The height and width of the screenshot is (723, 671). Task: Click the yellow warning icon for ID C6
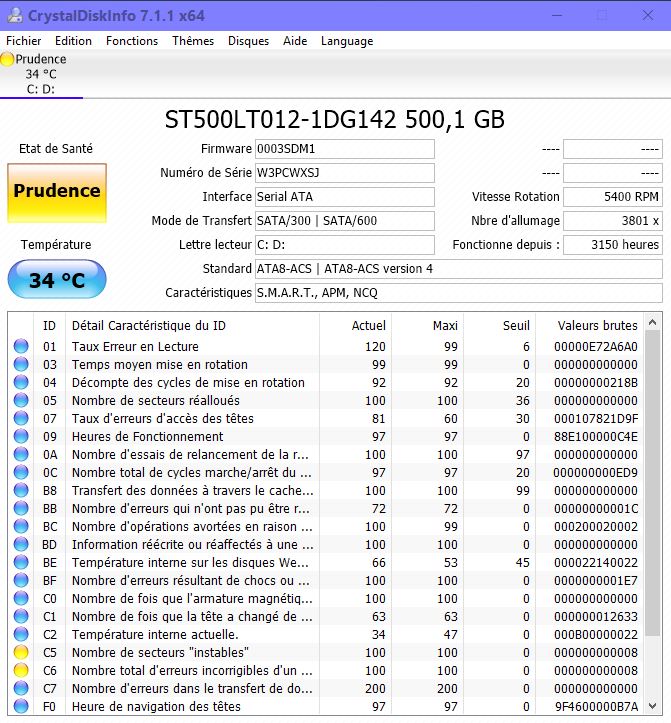click(x=21, y=670)
